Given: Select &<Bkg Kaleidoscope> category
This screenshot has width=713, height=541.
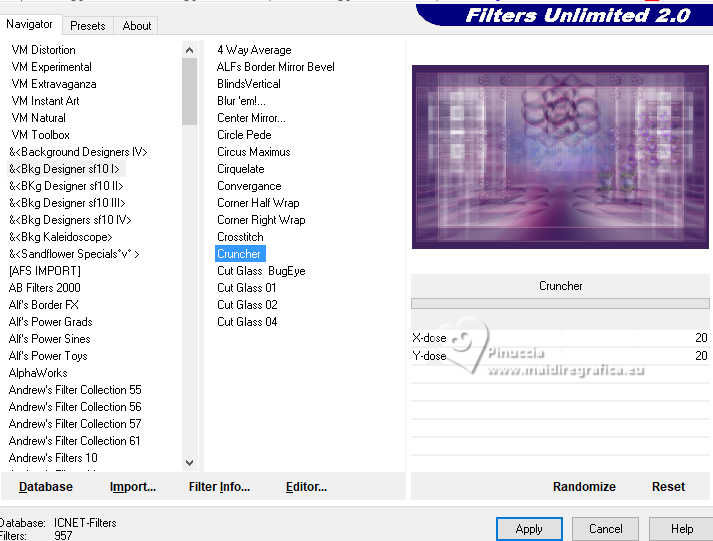Looking at the screenshot, I should 60,237.
